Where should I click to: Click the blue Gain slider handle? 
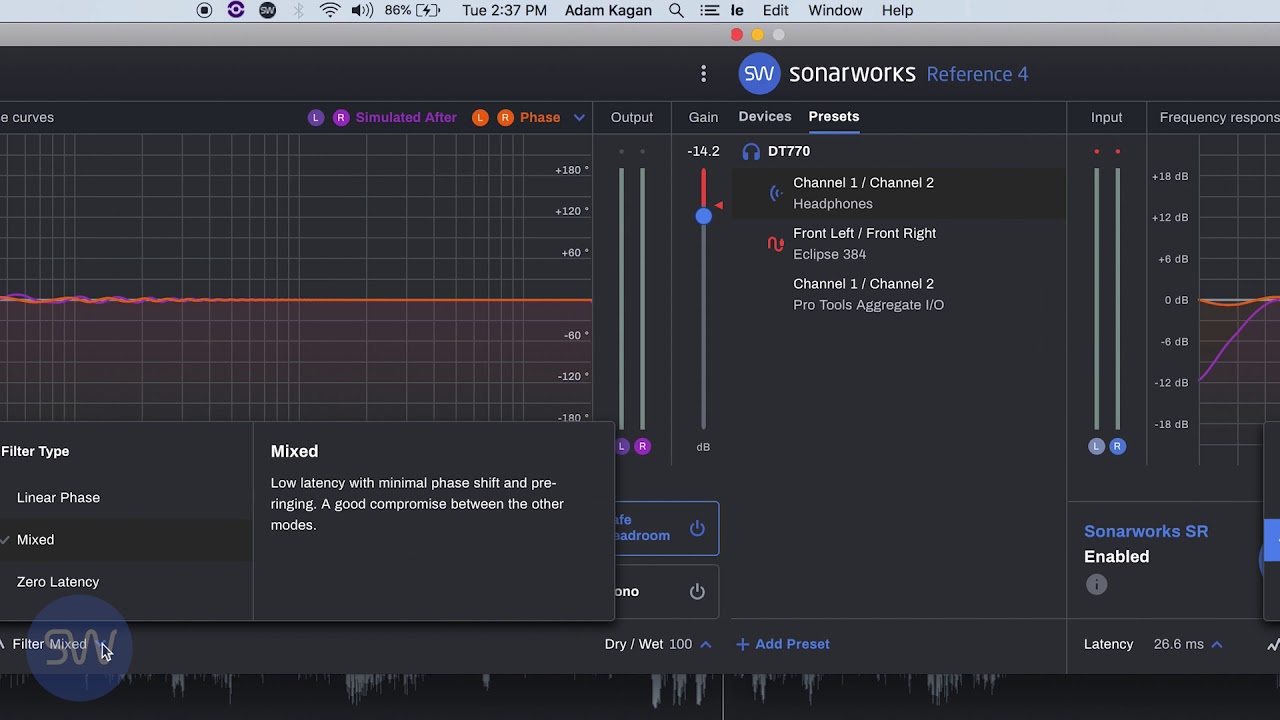click(703, 216)
